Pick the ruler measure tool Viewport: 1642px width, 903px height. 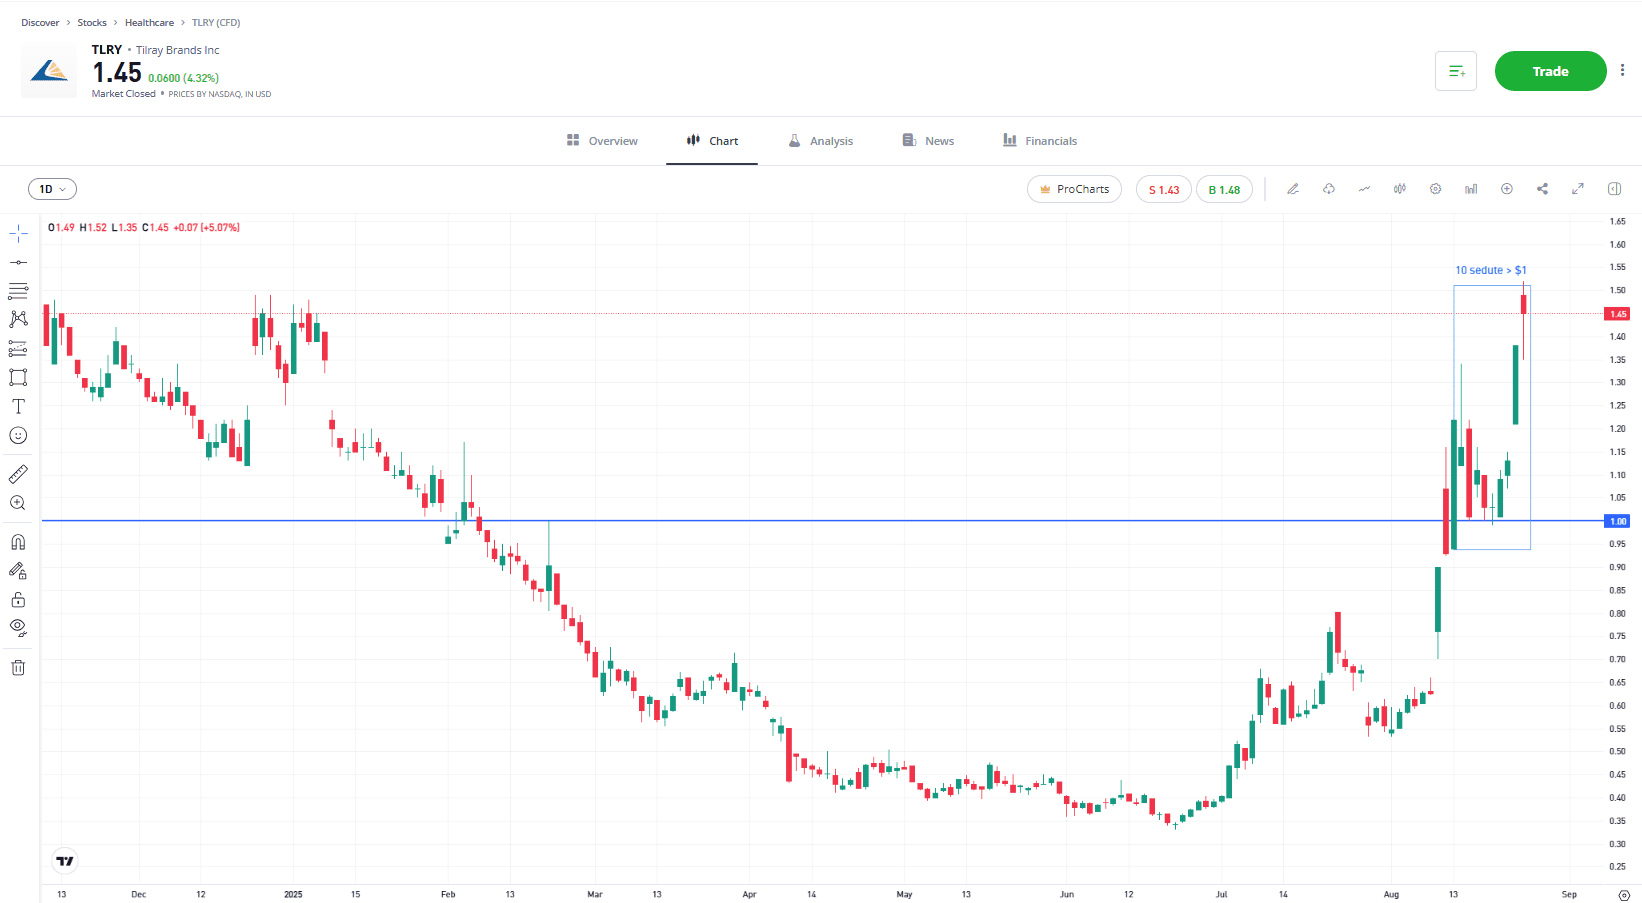18,474
